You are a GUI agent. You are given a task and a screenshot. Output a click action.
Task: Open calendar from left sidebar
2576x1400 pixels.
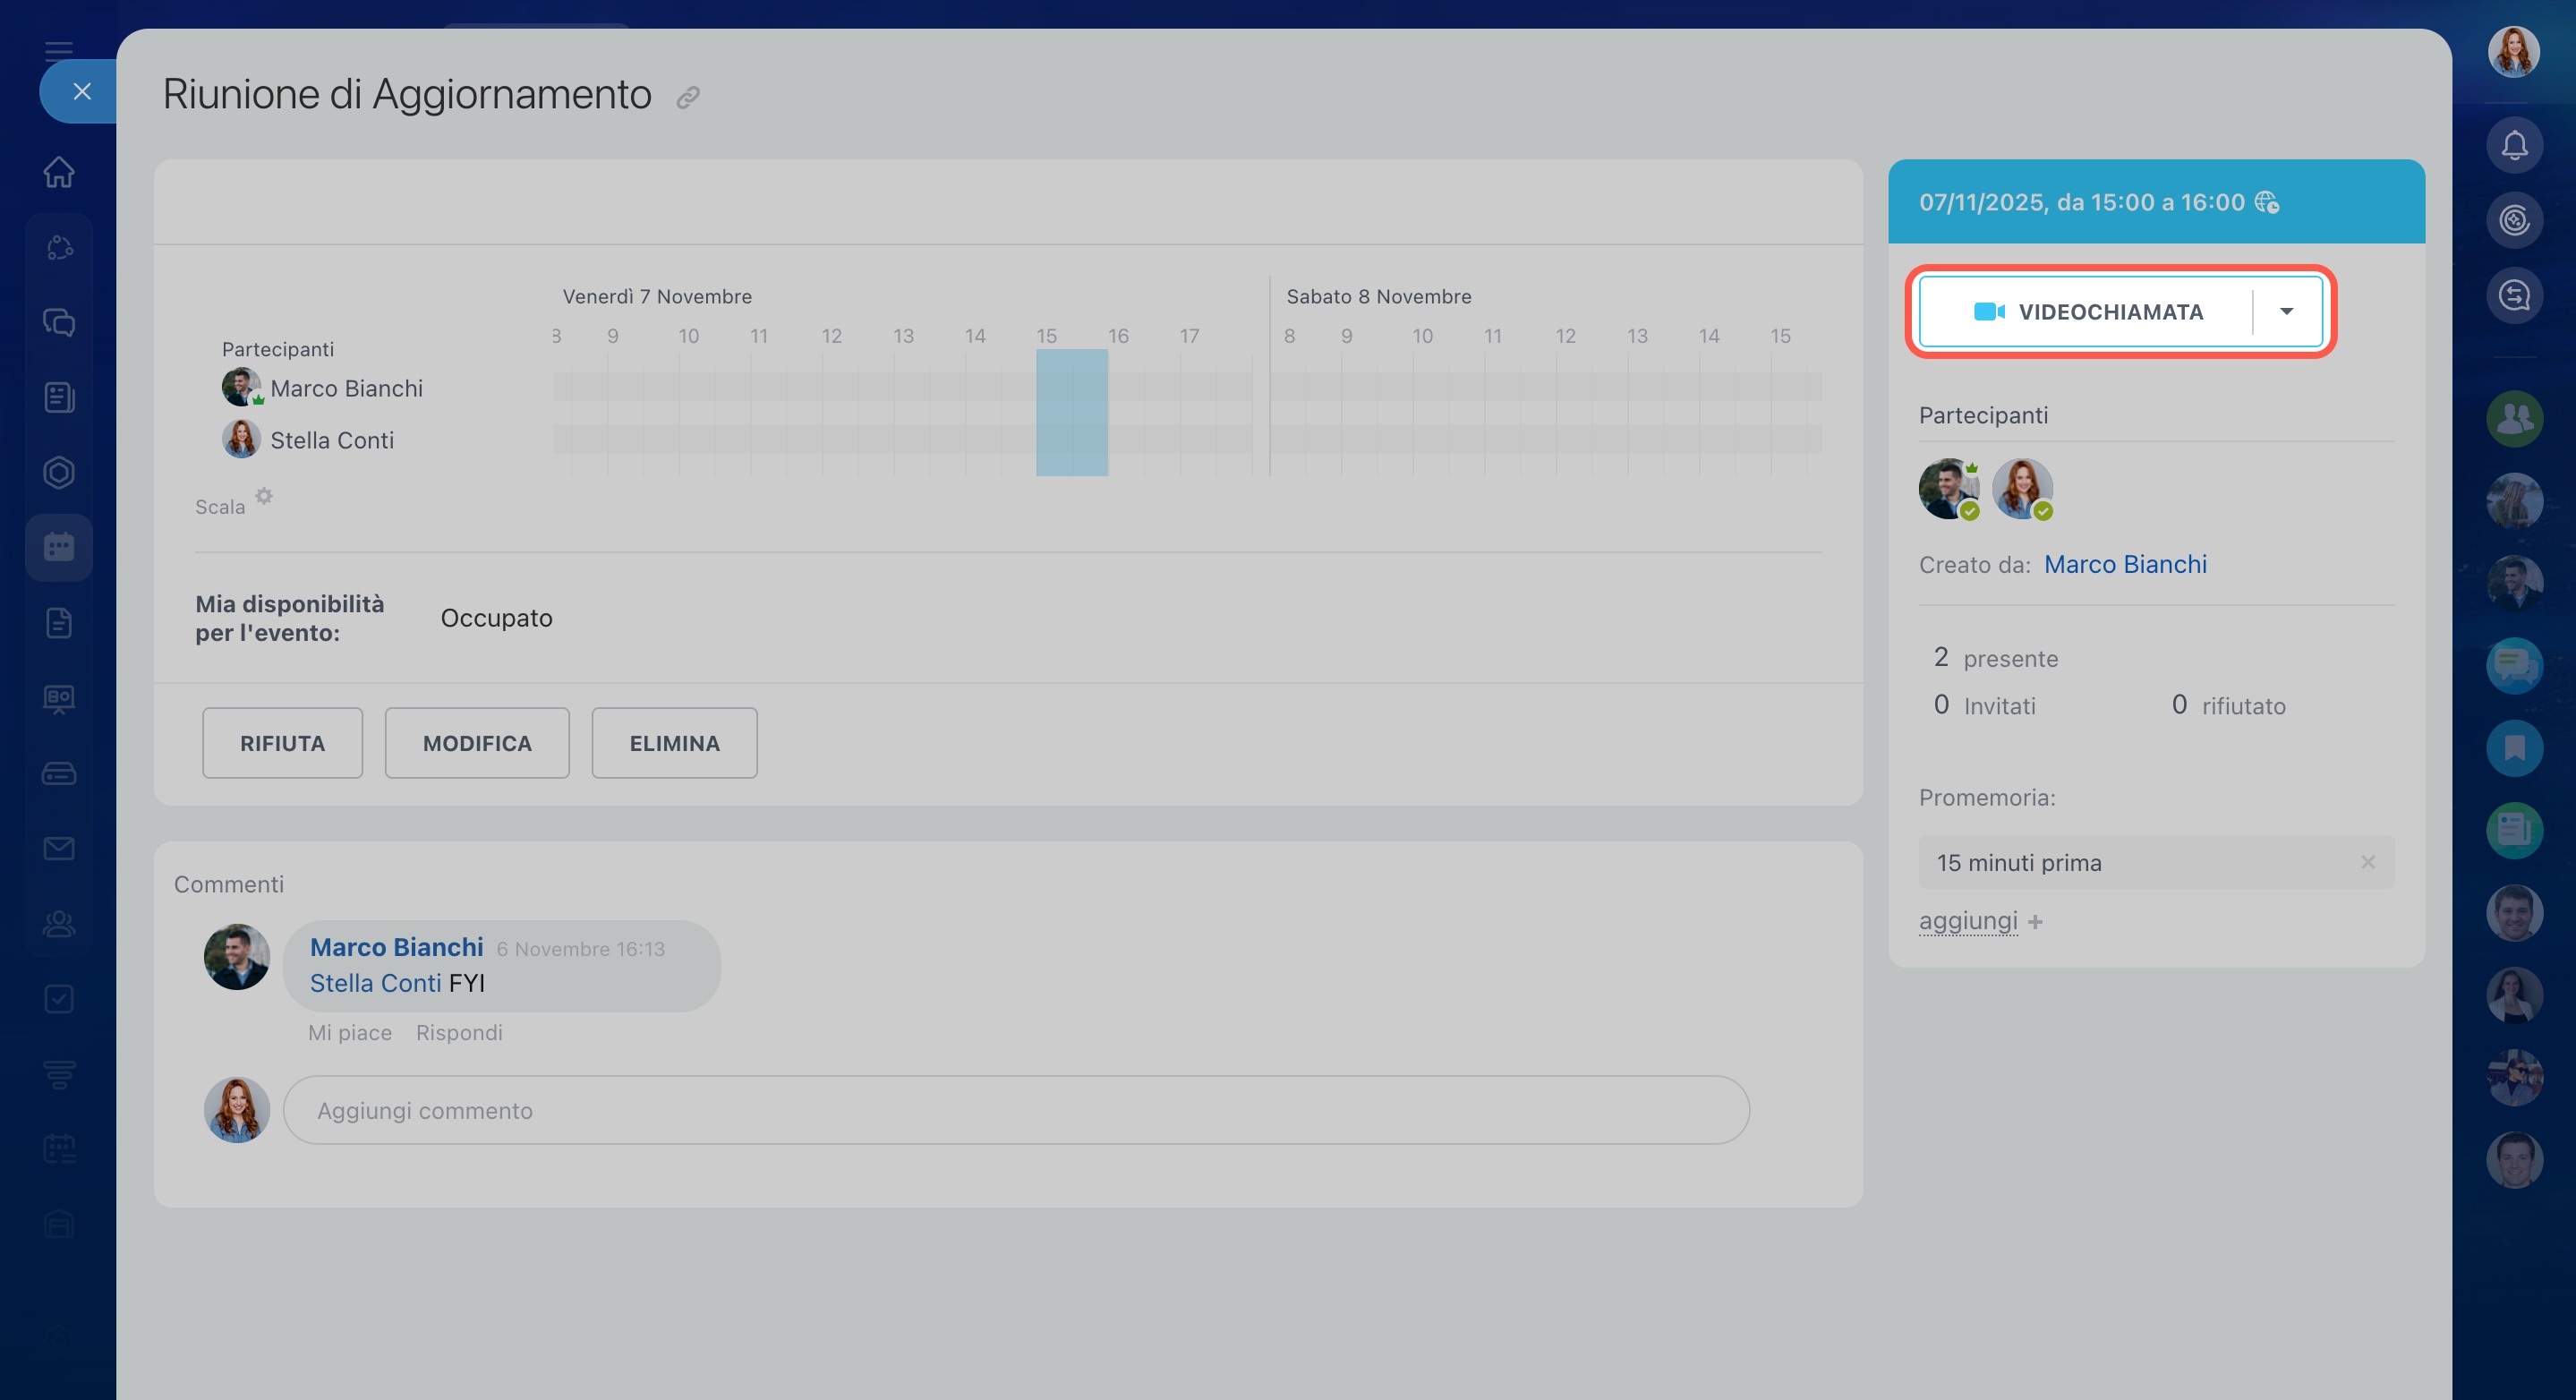[59, 547]
